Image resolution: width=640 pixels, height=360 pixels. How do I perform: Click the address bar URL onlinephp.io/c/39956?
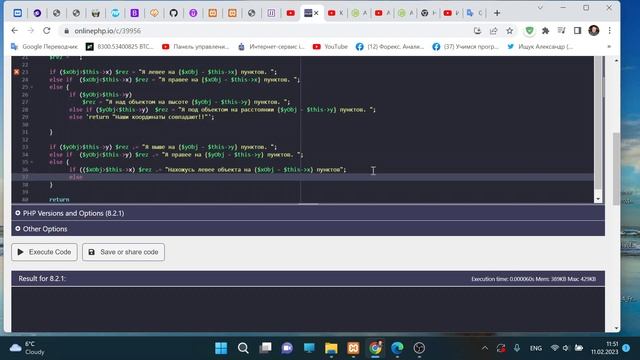coord(107,31)
